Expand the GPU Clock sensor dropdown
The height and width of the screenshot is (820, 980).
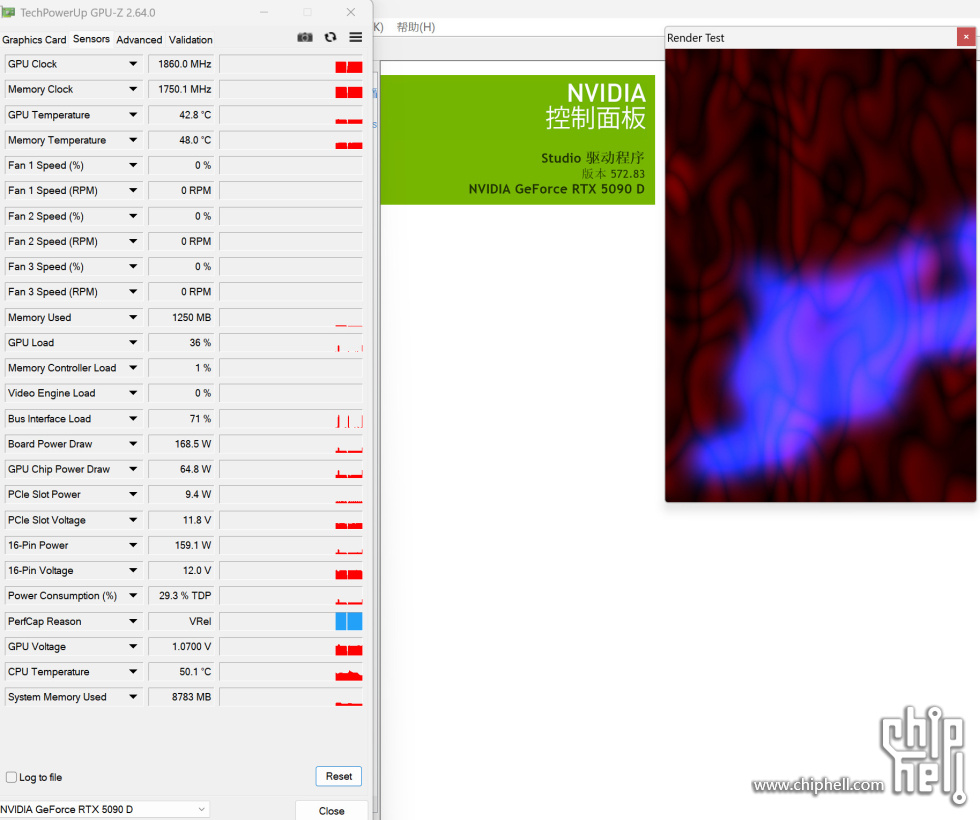(x=133, y=64)
